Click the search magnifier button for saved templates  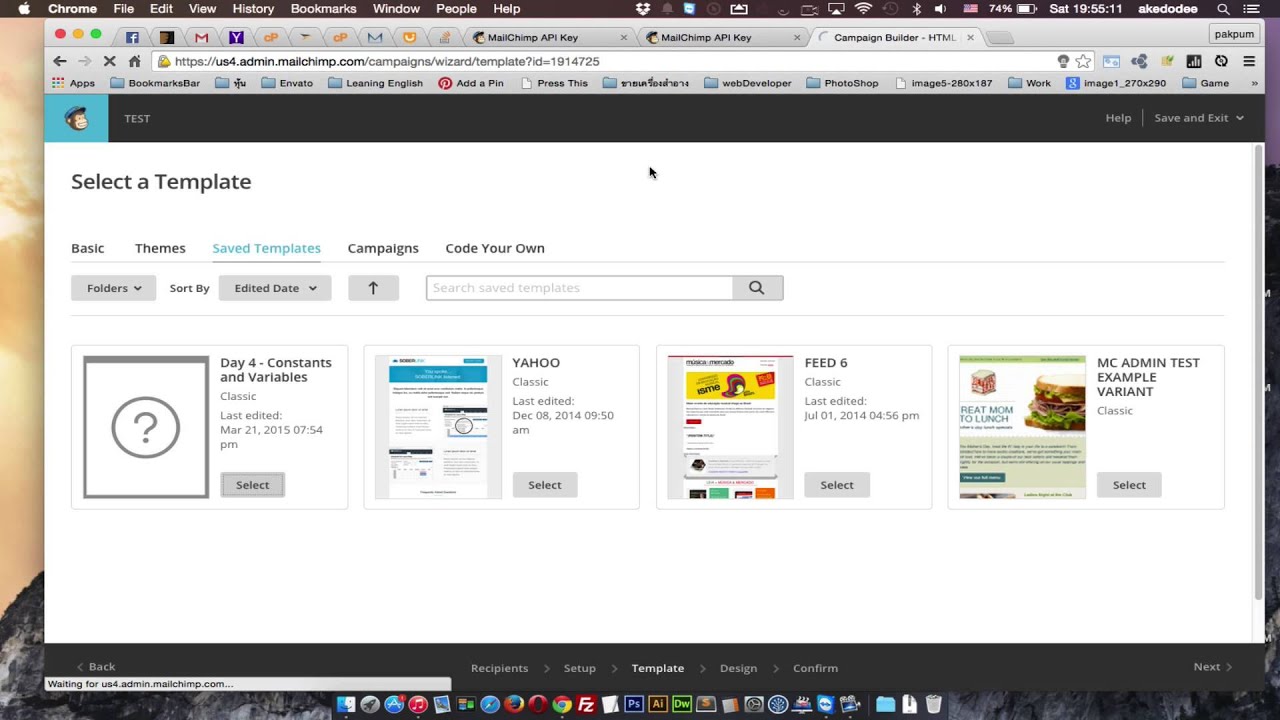tap(757, 288)
